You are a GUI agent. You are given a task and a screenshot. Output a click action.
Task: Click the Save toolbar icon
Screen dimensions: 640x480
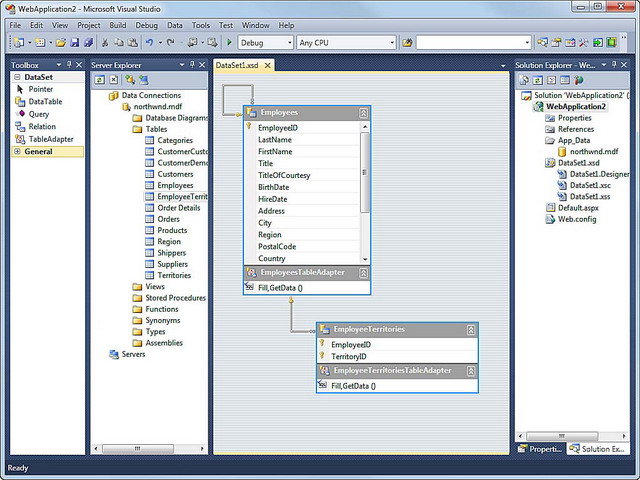[x=74, y=42]
